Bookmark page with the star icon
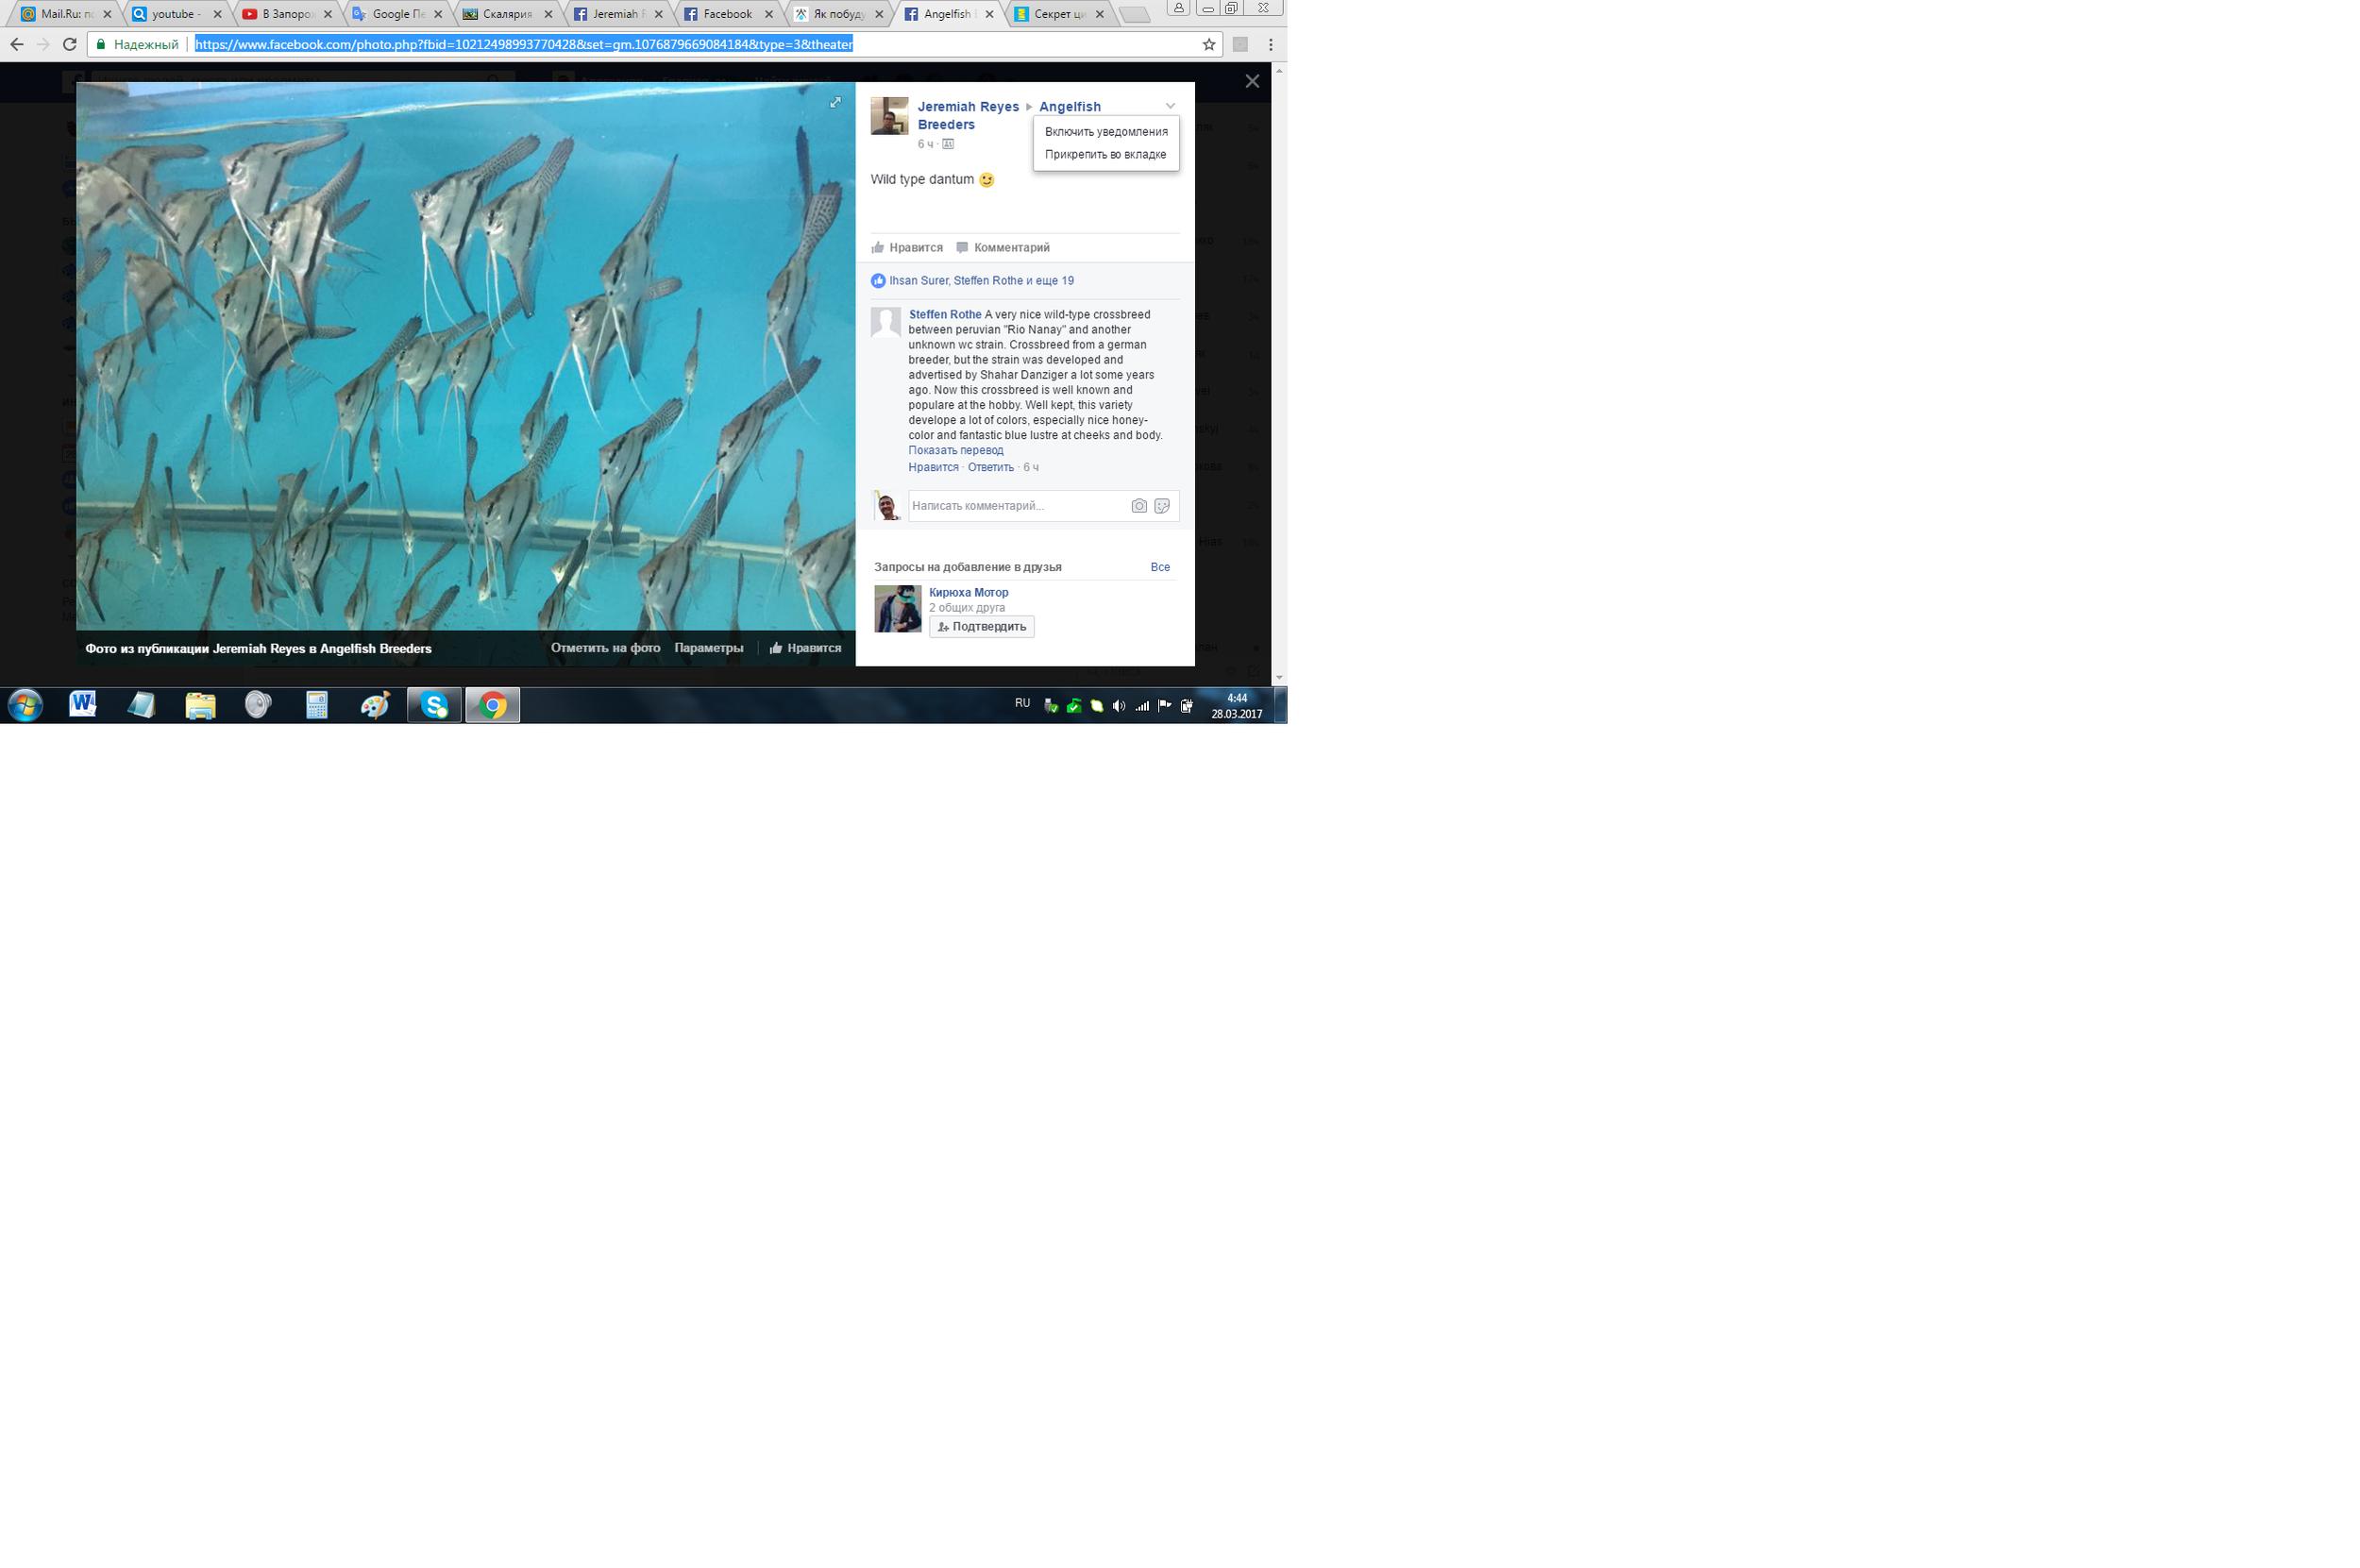The height and width of the screenshot is (1568, 2360). [1208, 44]
